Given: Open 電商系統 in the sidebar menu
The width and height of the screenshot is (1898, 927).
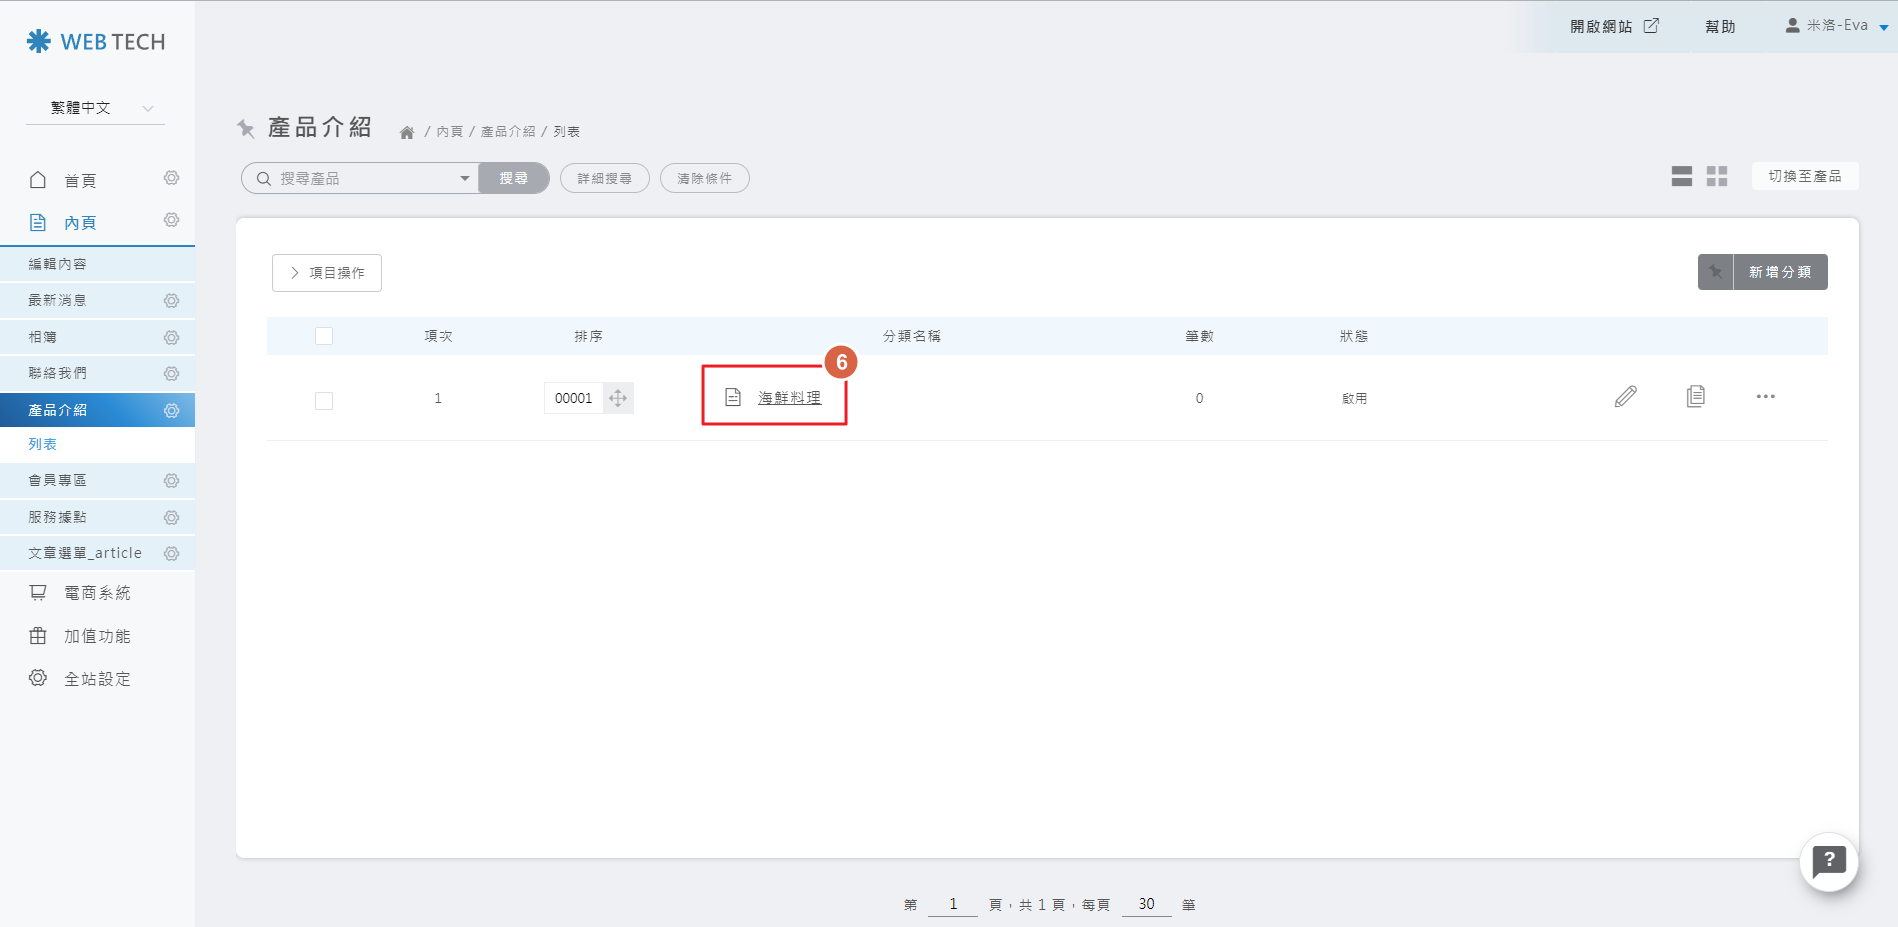Looking at the screenshot, I should coord(97,593).
